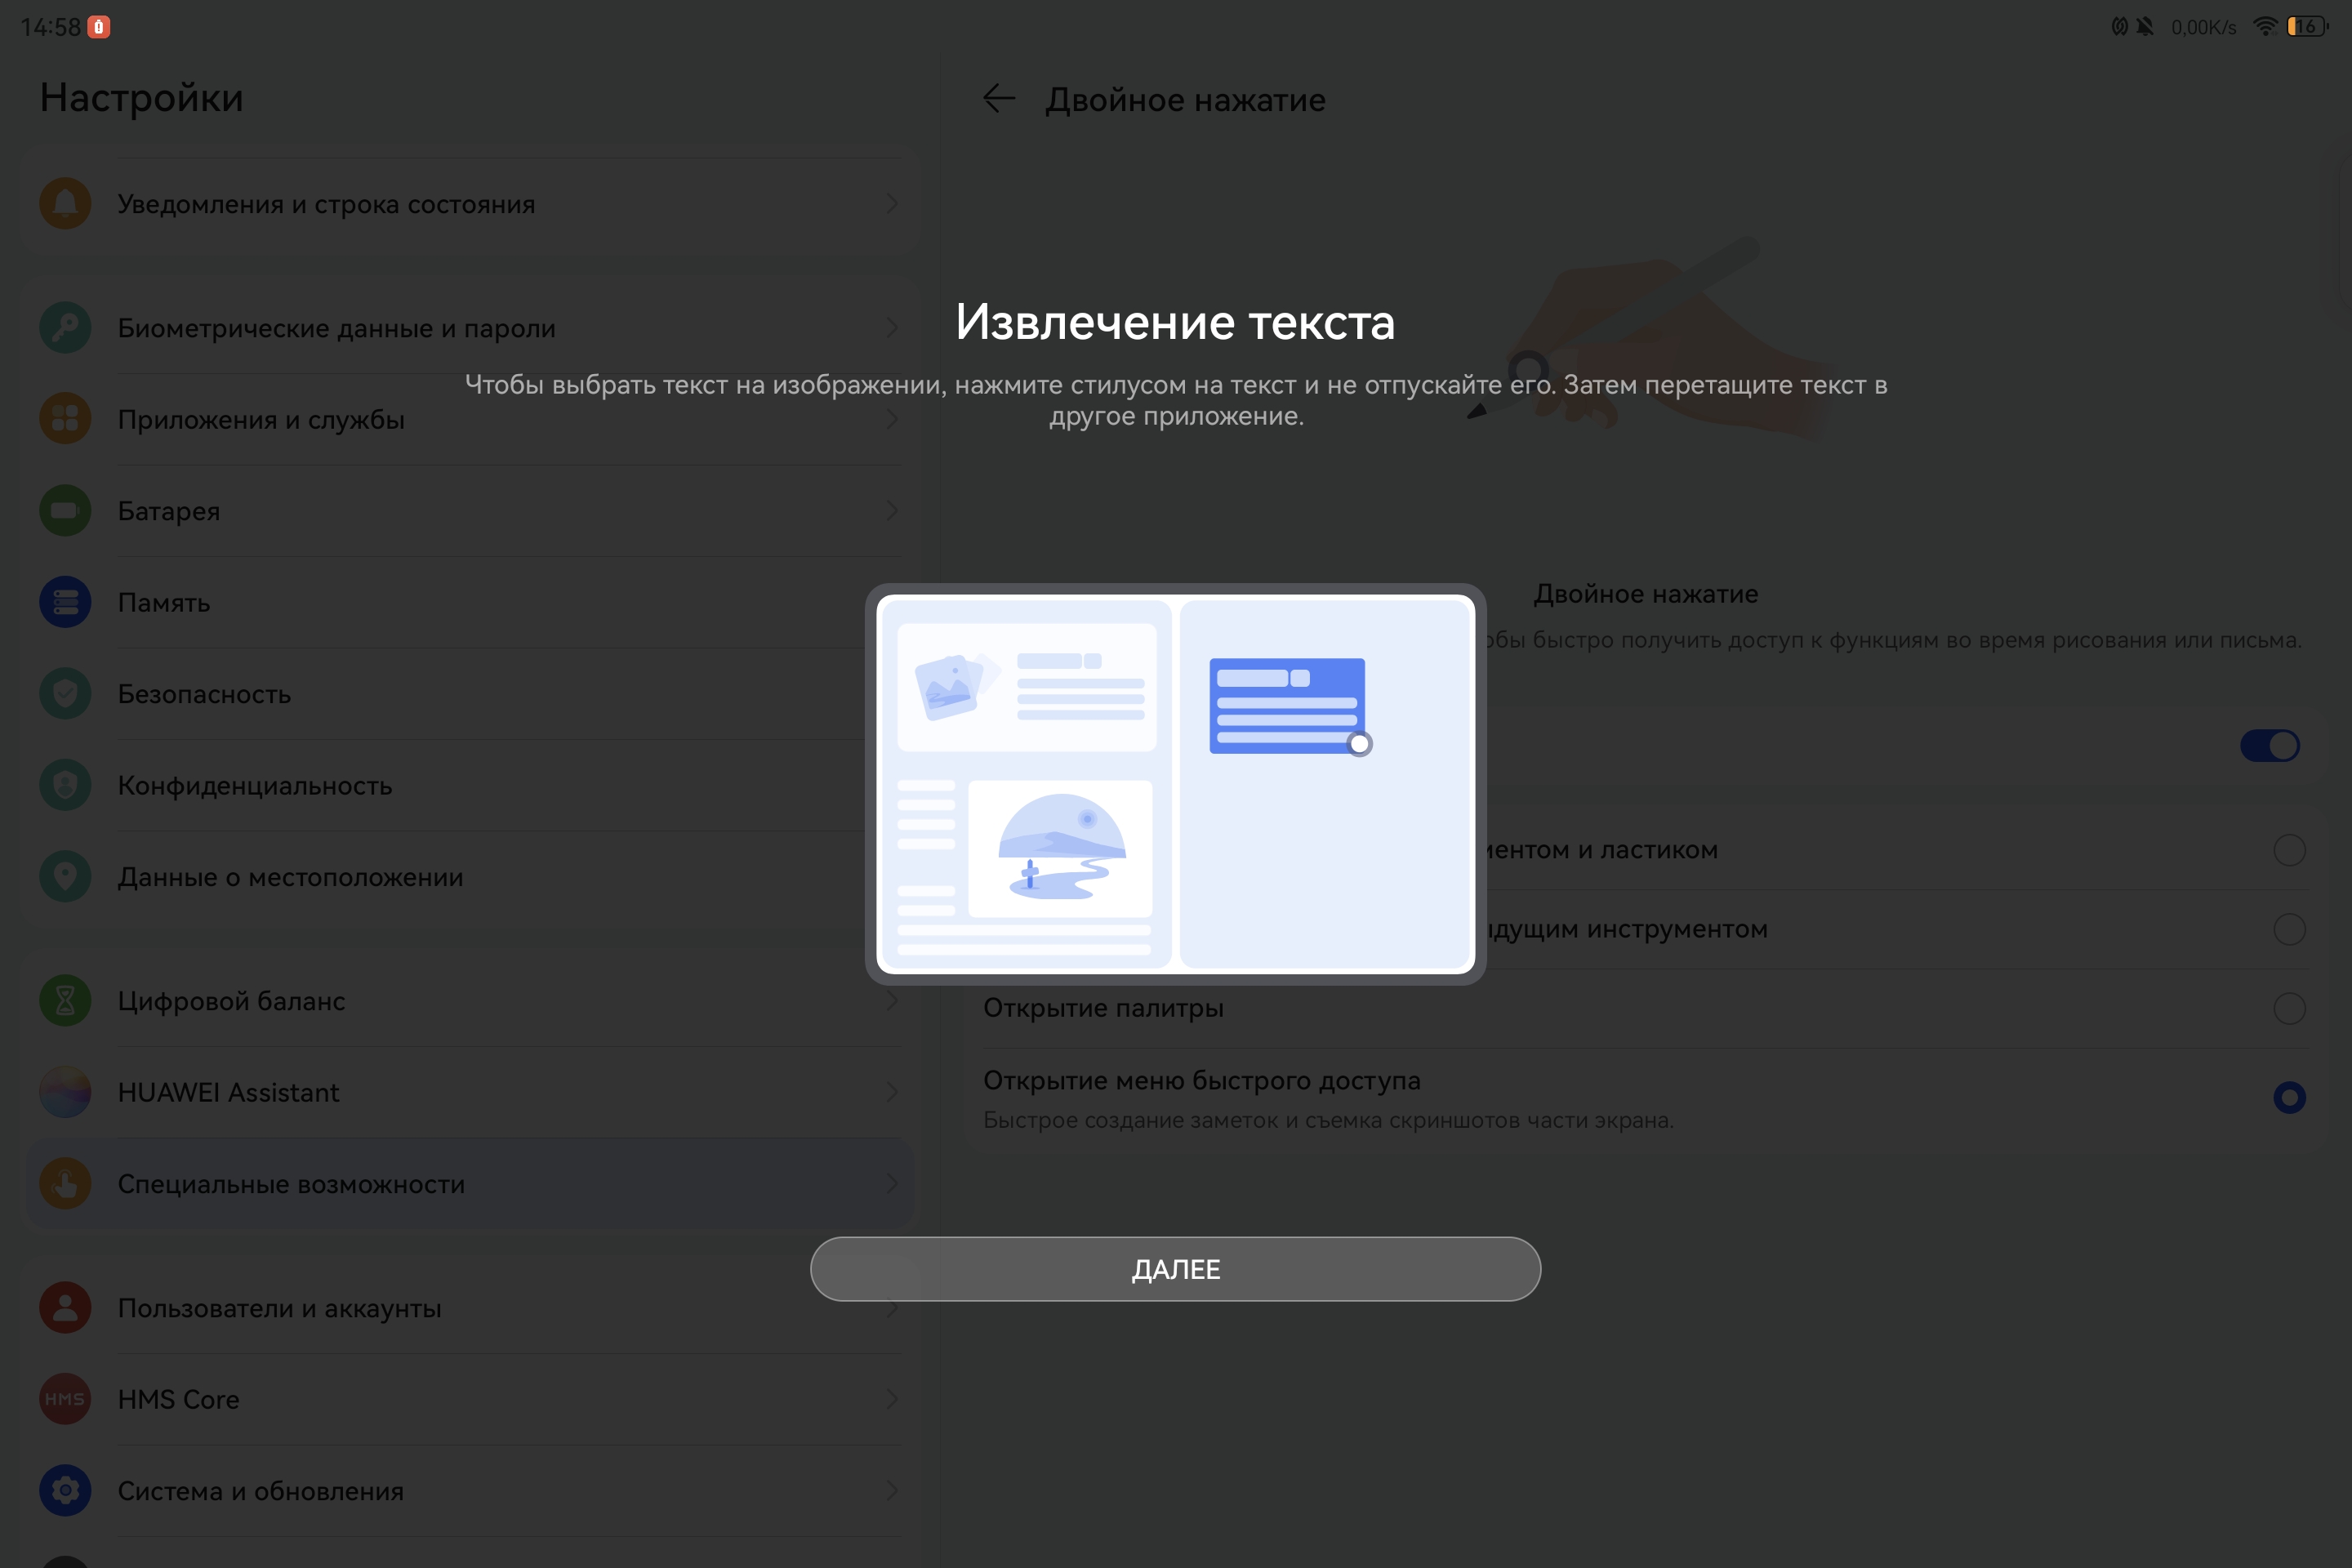Click the text extraction tutorial illustration
The image size is (2352, 1568).
pyautogui.click(x=1175, y=784)
